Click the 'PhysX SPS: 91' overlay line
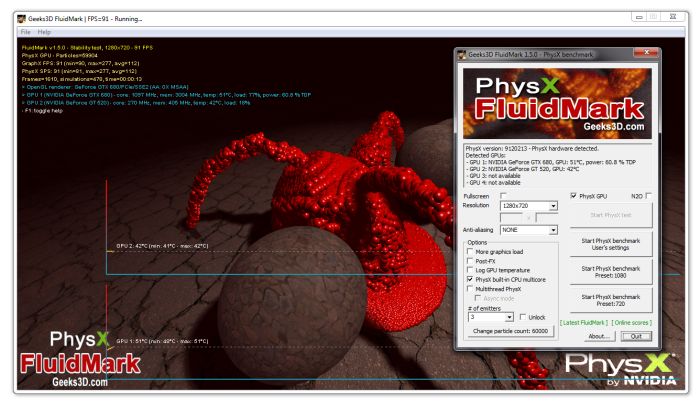This screenshot has width=700, height=406. 79,71
